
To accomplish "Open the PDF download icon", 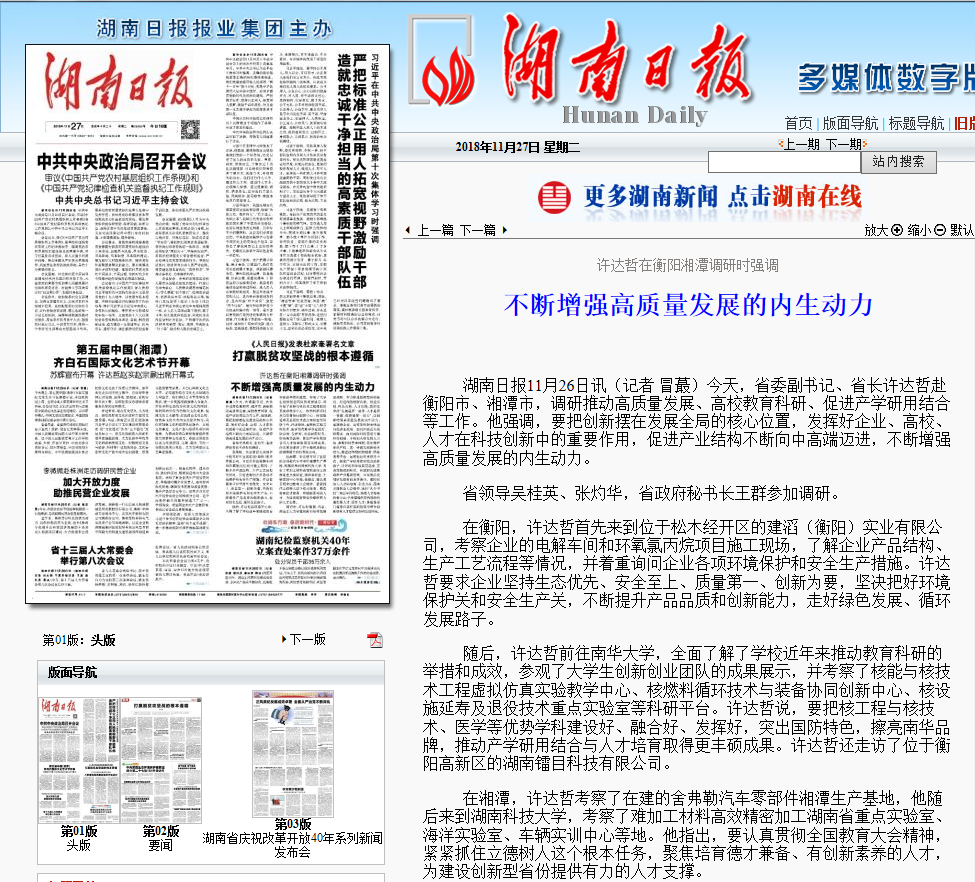I will [x=374, y=639].
